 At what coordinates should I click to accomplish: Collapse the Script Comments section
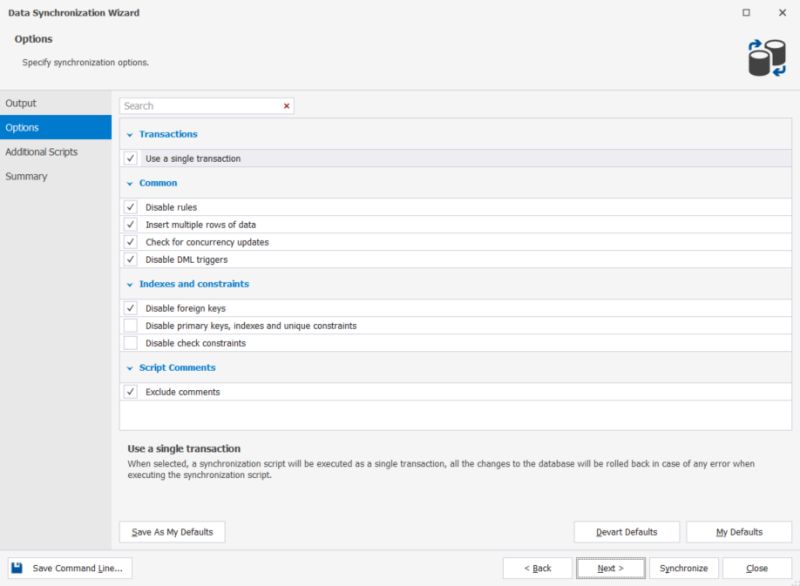coord(128,367)
